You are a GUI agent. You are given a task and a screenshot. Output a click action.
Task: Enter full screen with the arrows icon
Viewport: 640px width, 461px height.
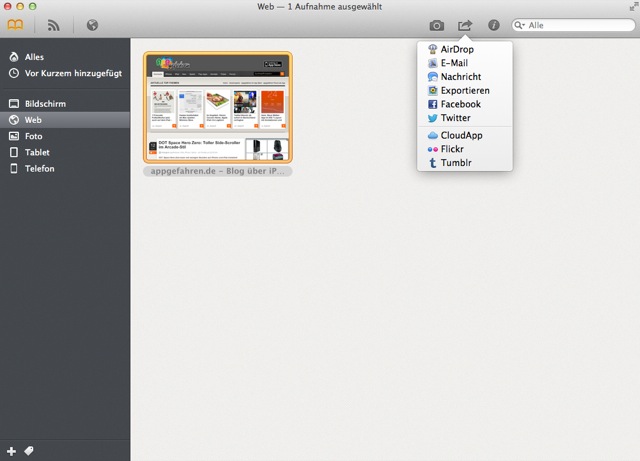629,7
